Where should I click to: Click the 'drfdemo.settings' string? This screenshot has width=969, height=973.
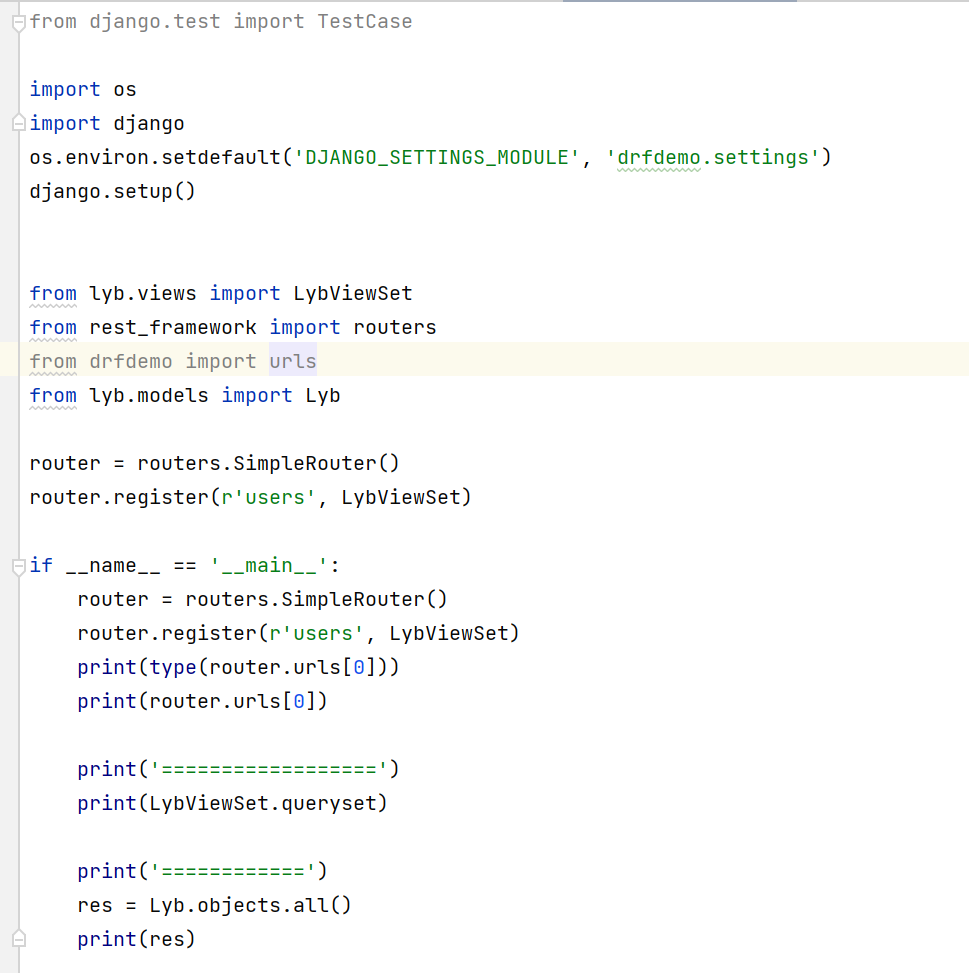[719, 158]
